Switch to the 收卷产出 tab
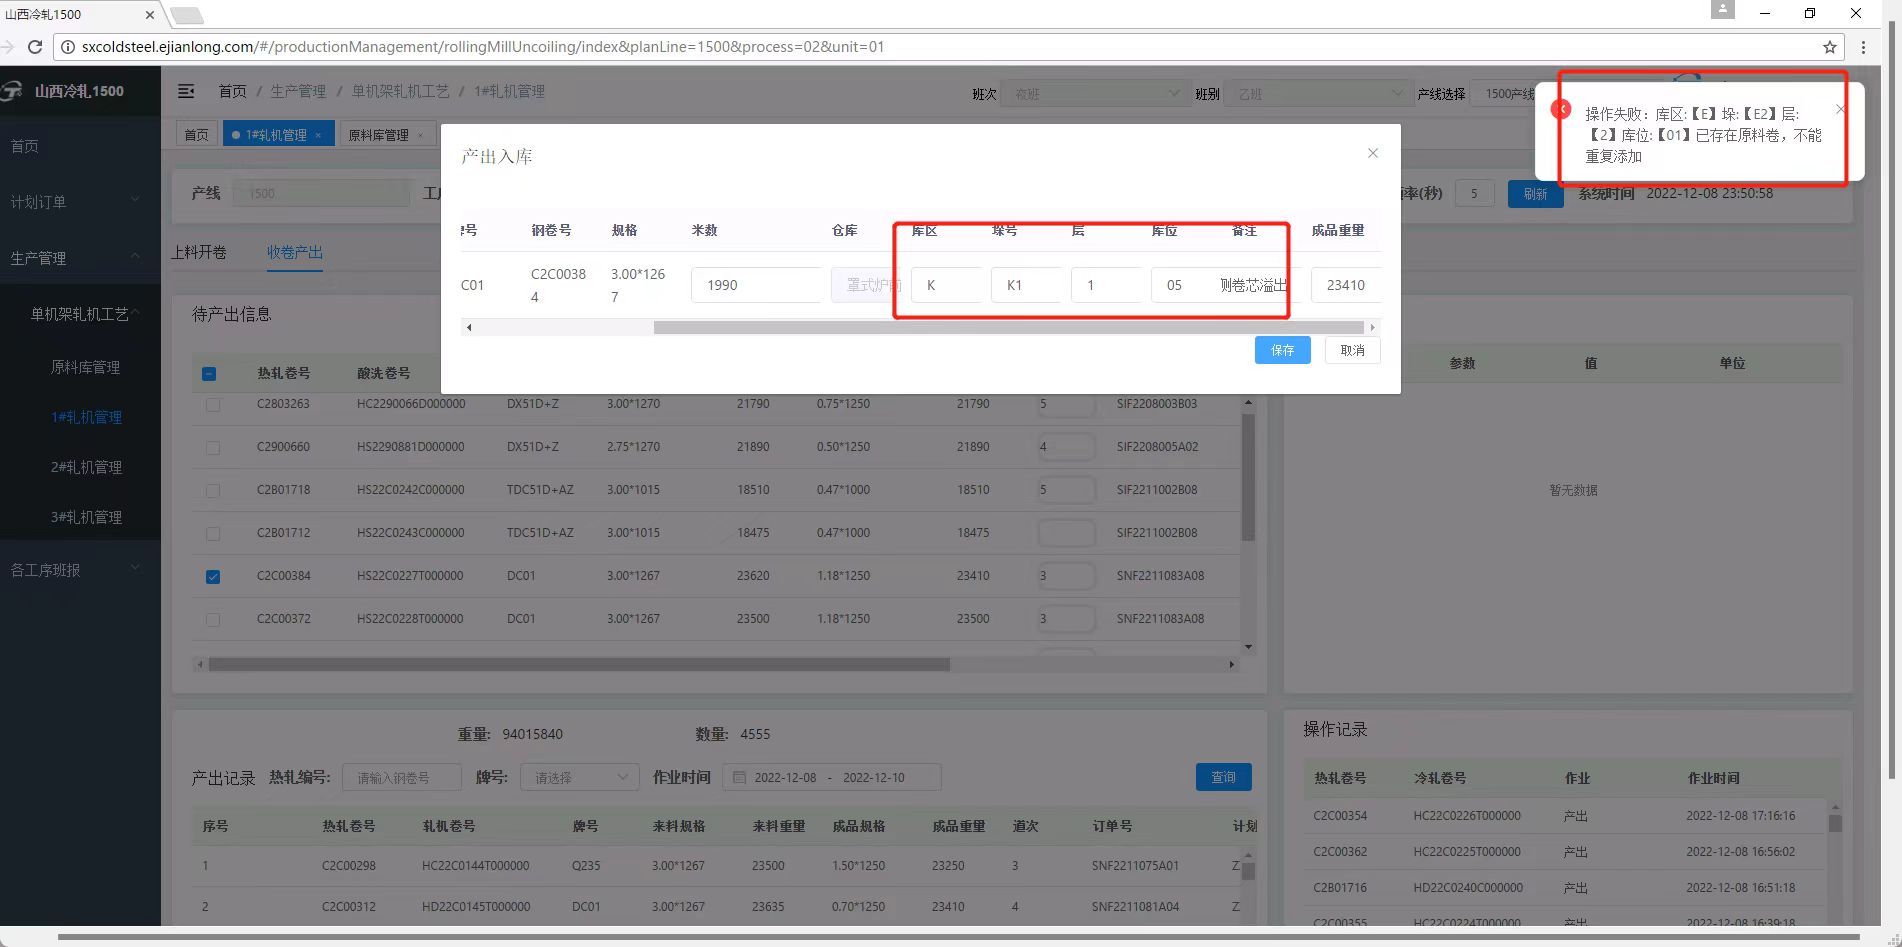 tap(295, 252)
